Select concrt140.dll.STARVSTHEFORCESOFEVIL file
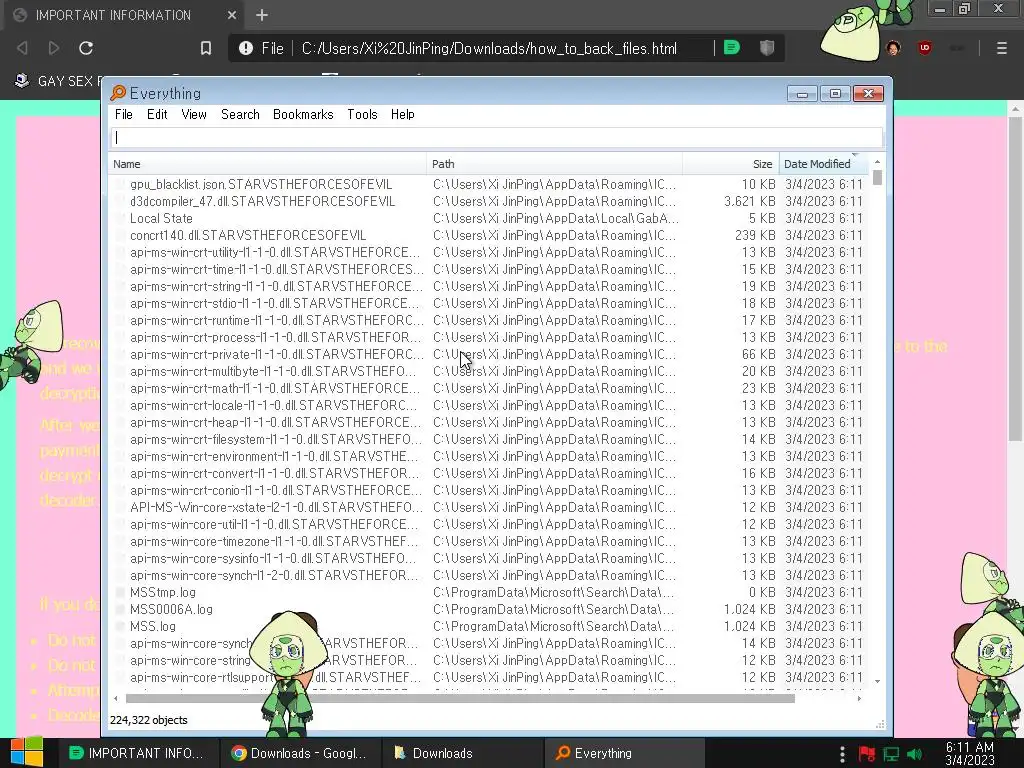This screenshot has width=1024, height=768. click(x=248, y=235)
